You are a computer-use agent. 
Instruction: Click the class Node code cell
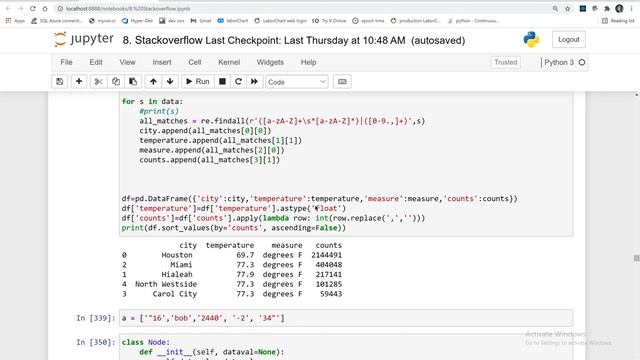click(x=346, y=347)
